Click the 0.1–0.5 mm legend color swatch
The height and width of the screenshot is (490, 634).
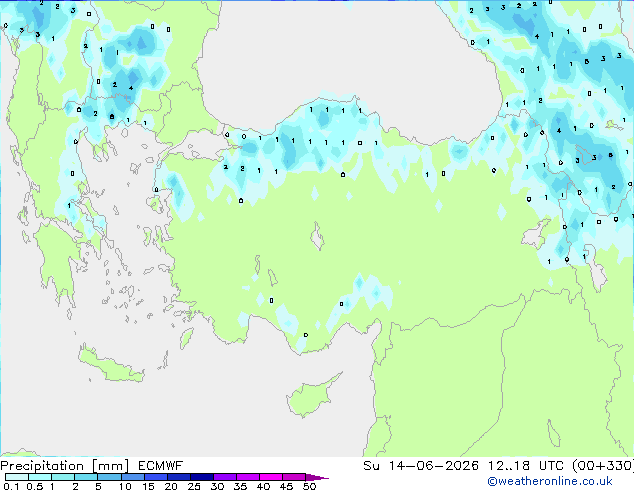coord(17,477)
